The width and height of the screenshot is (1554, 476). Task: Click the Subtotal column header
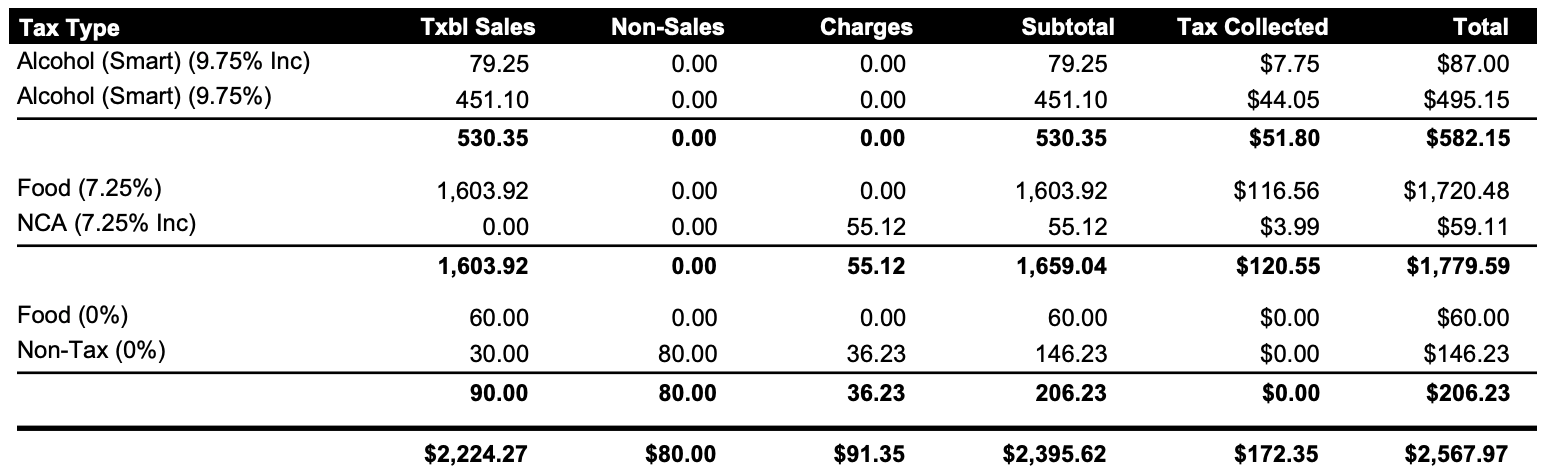pos(1064,27)
